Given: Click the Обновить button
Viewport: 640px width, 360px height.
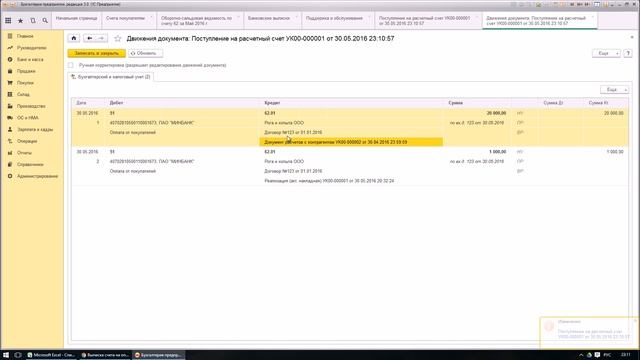Looking at the screenshot, I should pos(146,53).
